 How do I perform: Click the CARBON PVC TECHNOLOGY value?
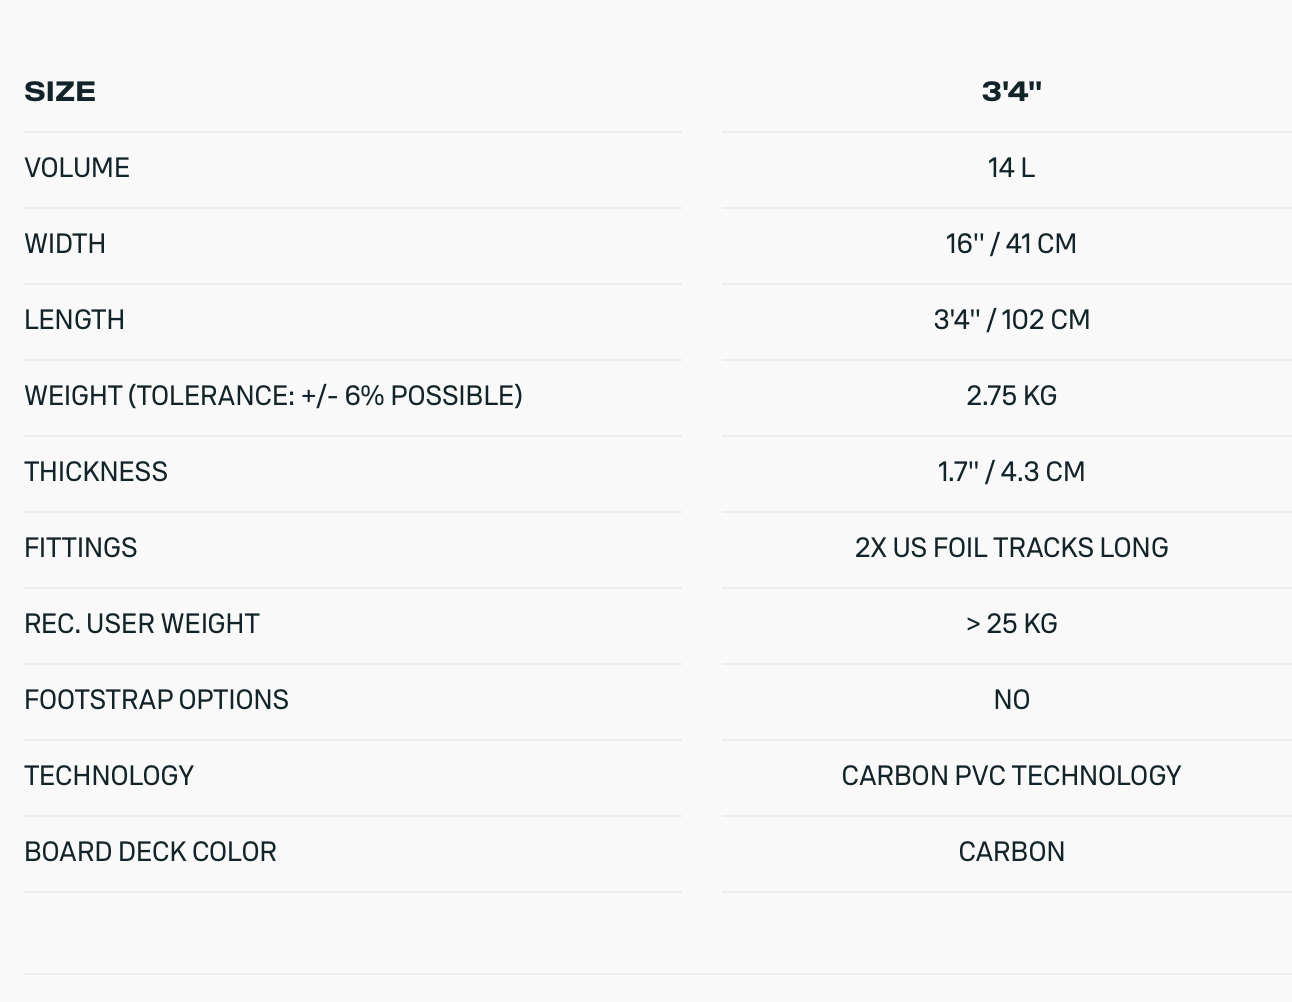pyautogui.click(x=1011, y=776)
